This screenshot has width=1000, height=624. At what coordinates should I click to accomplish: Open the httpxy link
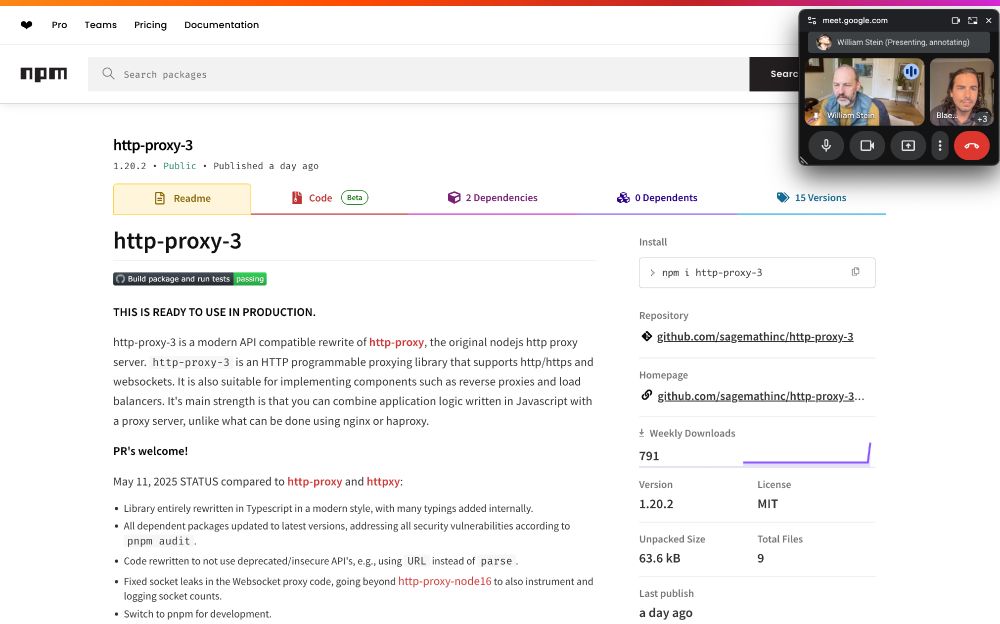383,482
